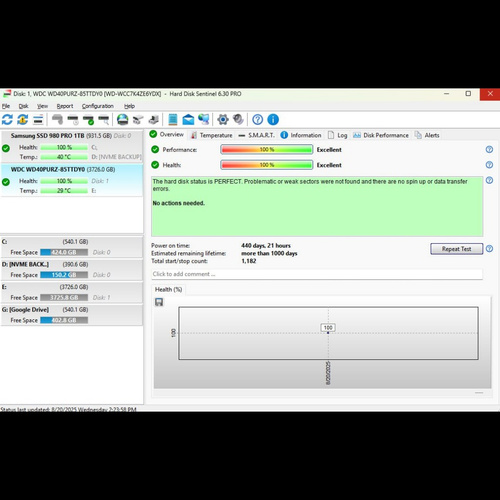The width and height of the screenshot is (500, 500).
Task: Switch to the Temperature tab
Action: (x=211, y=135)
